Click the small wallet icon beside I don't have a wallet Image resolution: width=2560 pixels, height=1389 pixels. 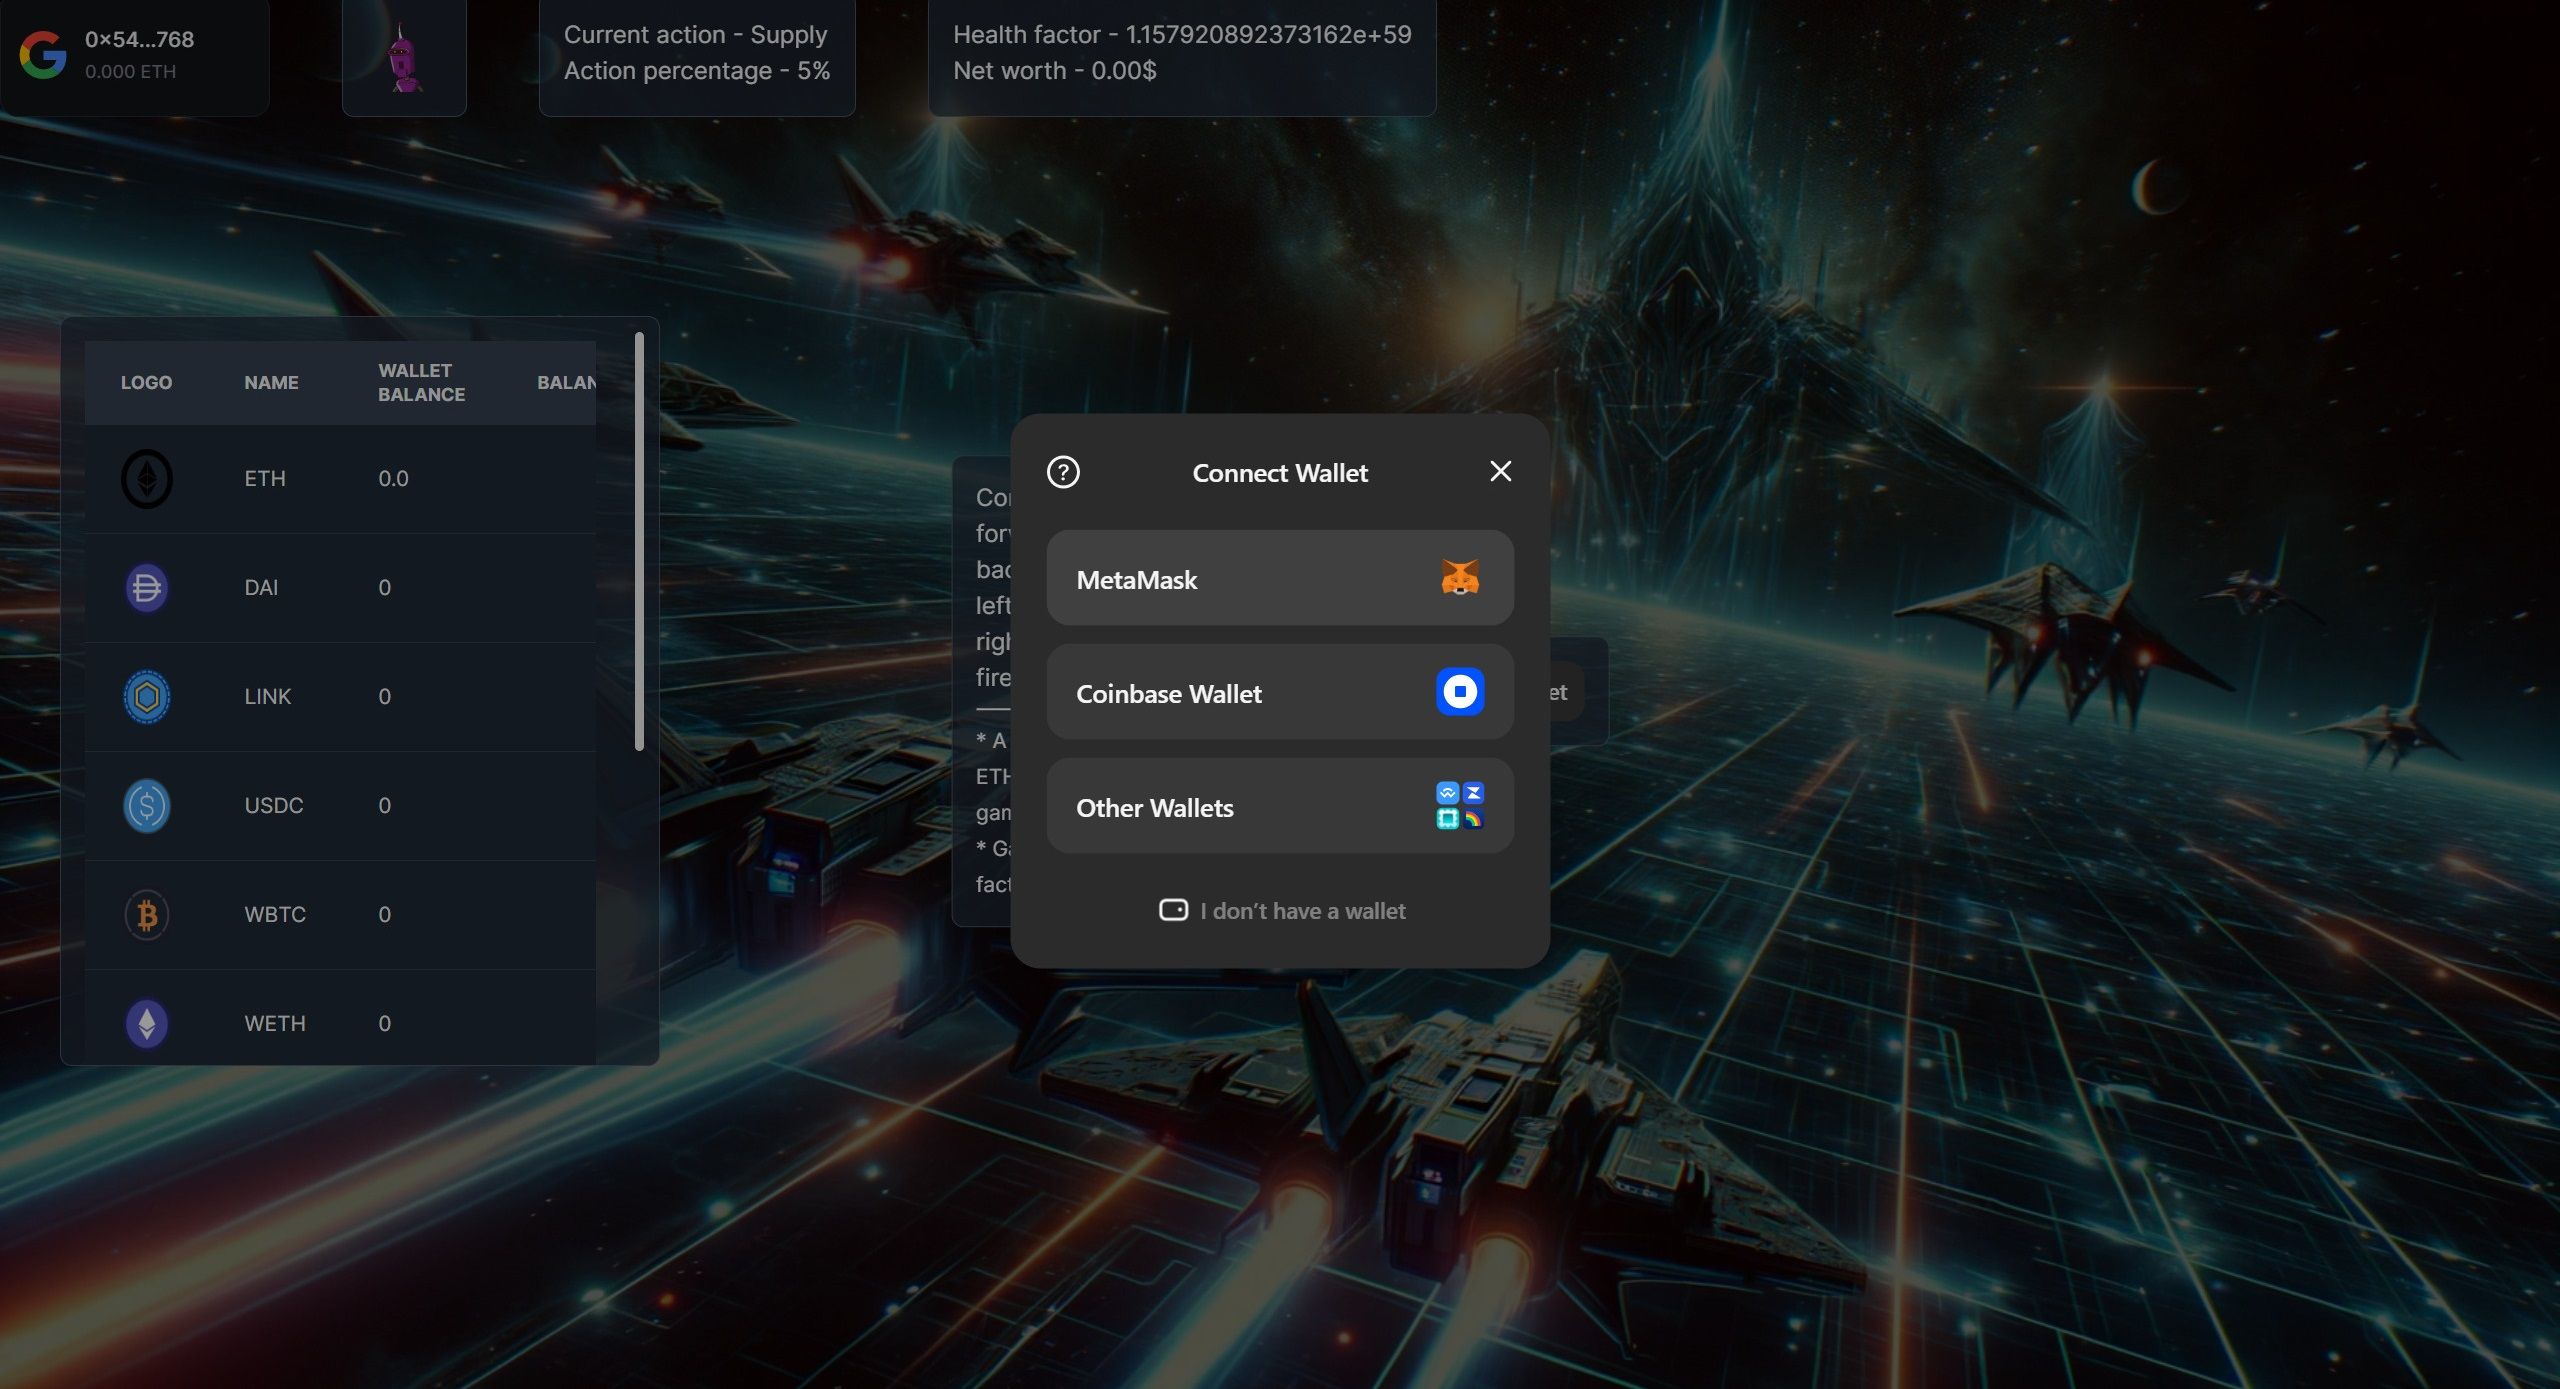tap(1173, 910)
